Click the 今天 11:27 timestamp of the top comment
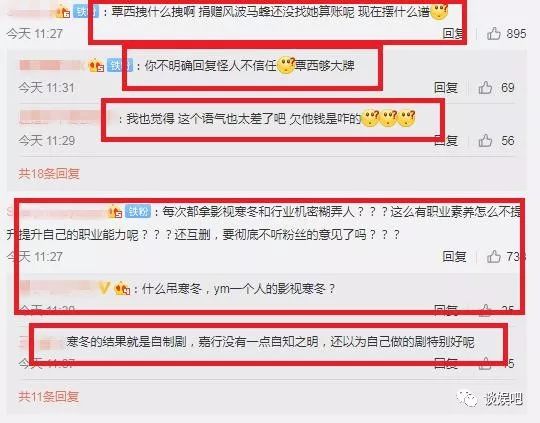 pos(35,34)
